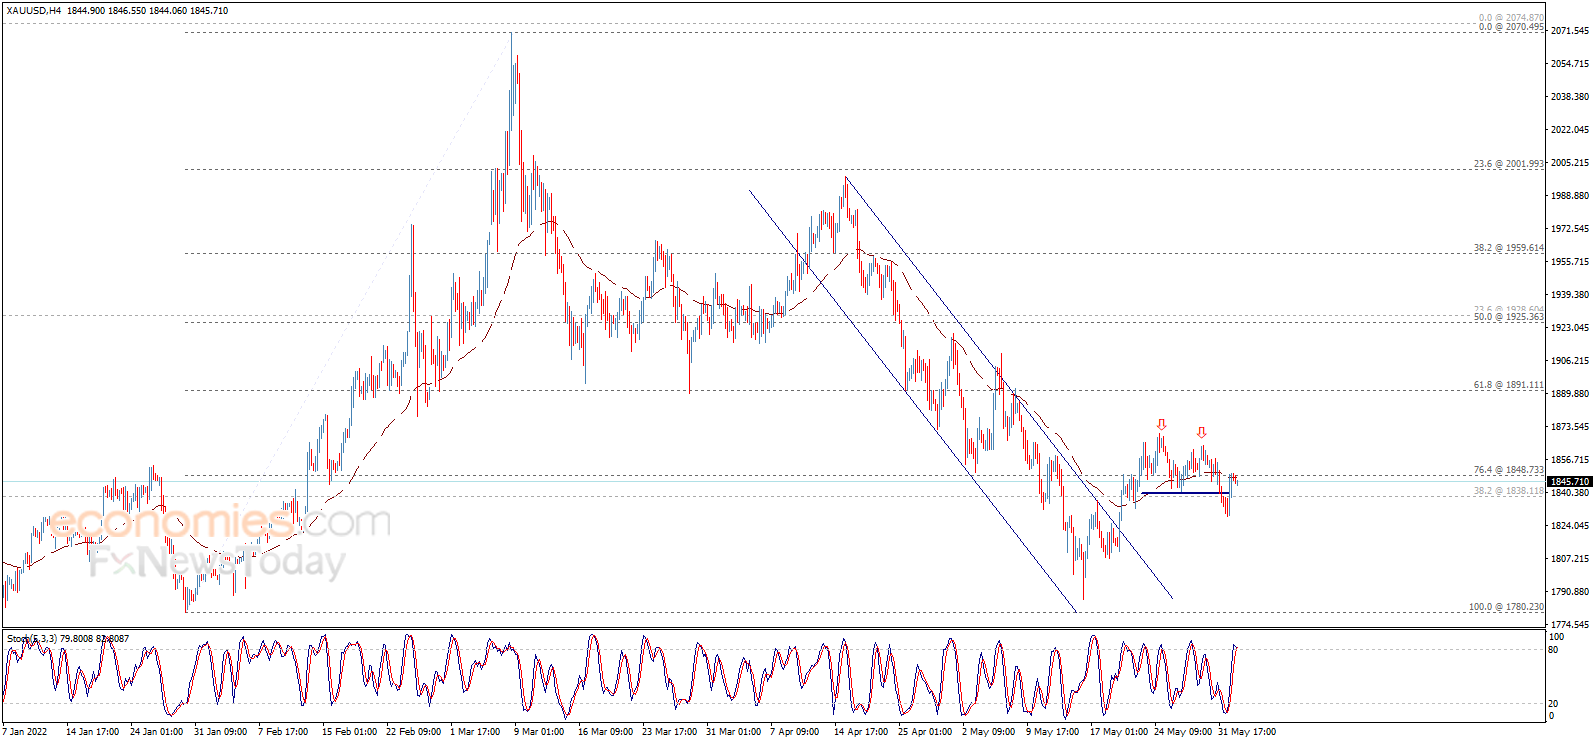The width and height of the screenshot is (1596, 743).
Task: Click the first red down arrow marker
Action: 1161,425
